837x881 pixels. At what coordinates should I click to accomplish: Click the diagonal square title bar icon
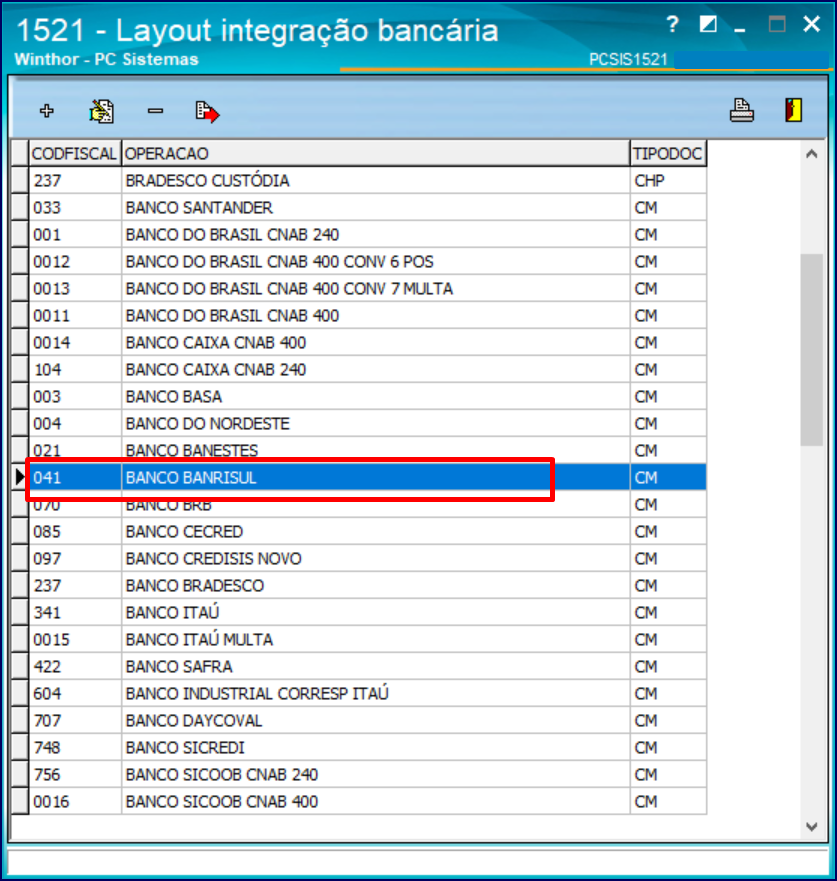pos(708,24)
